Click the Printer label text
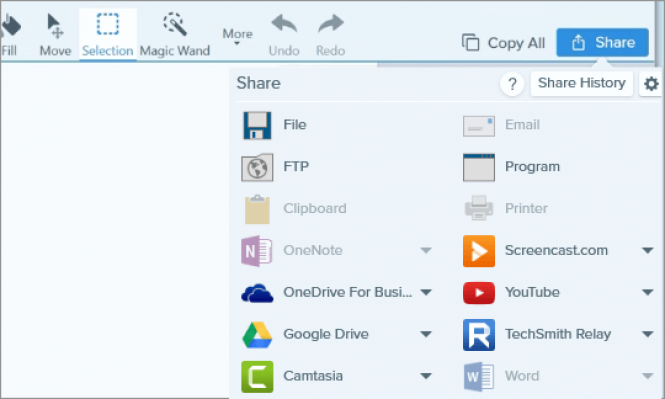Screen dimensions: 665x399 (526, 208)
